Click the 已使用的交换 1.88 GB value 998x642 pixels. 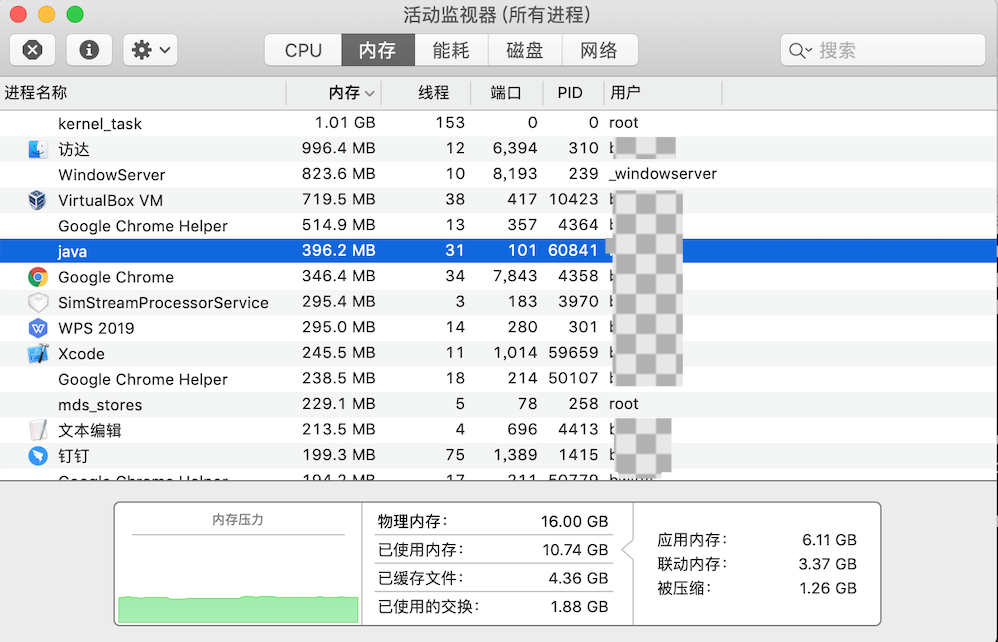(x=579, y=607)
